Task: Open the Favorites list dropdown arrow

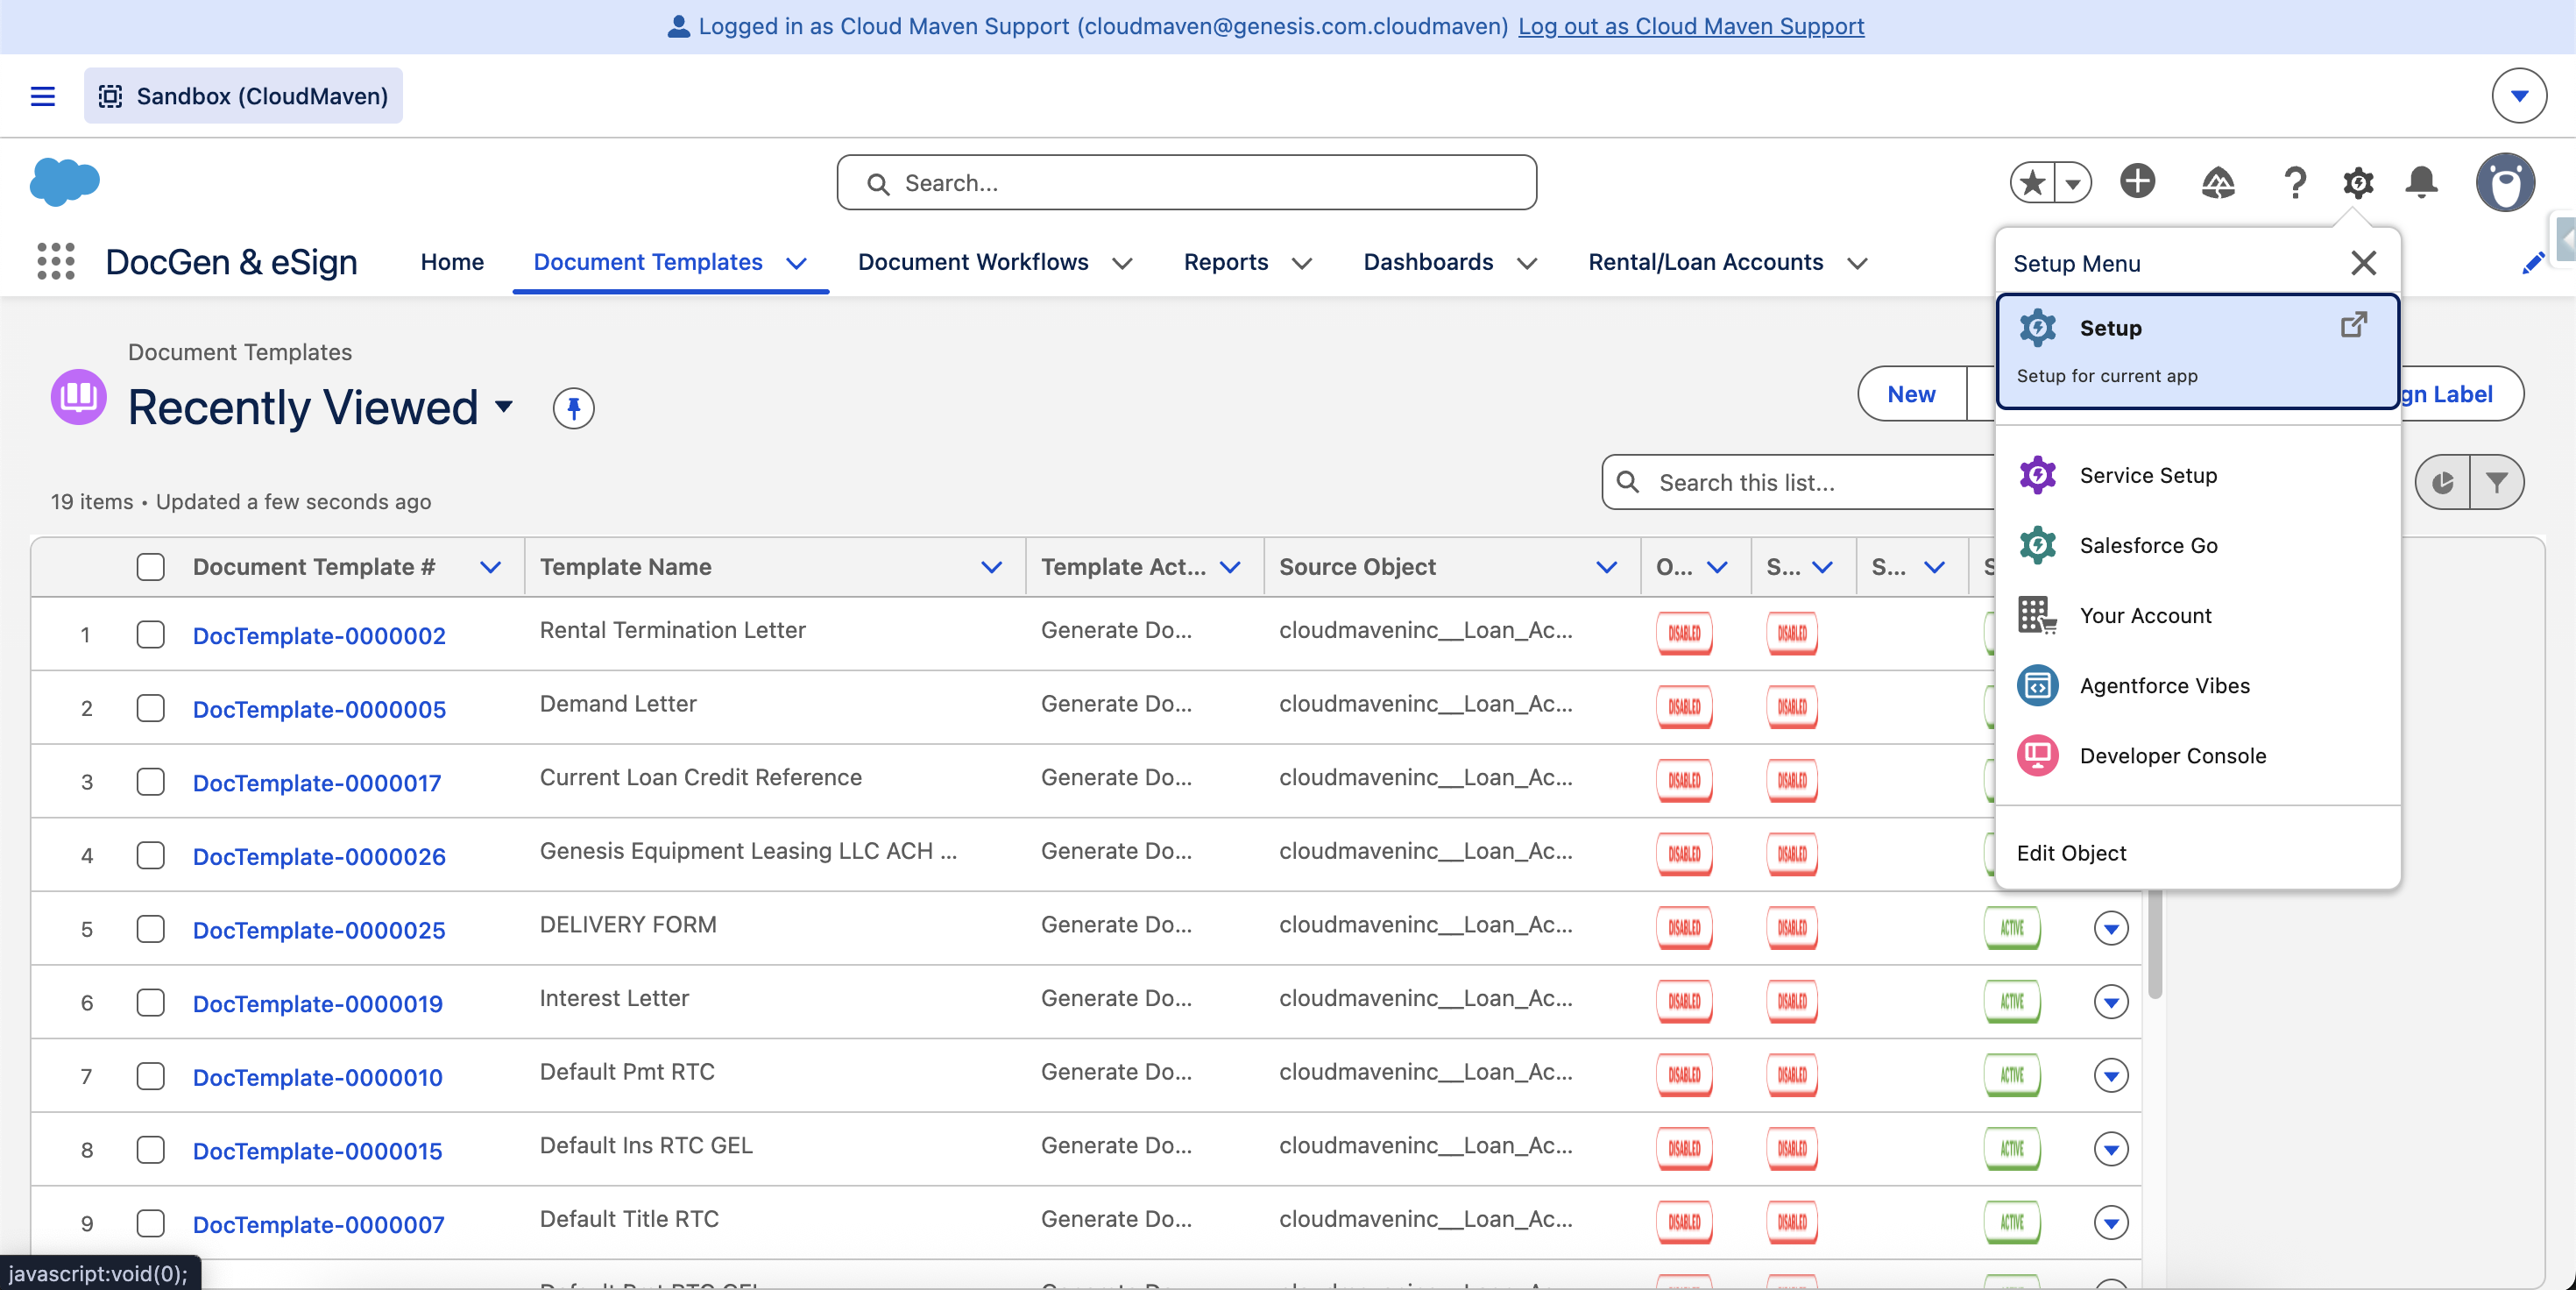Action: point(2073,182)
